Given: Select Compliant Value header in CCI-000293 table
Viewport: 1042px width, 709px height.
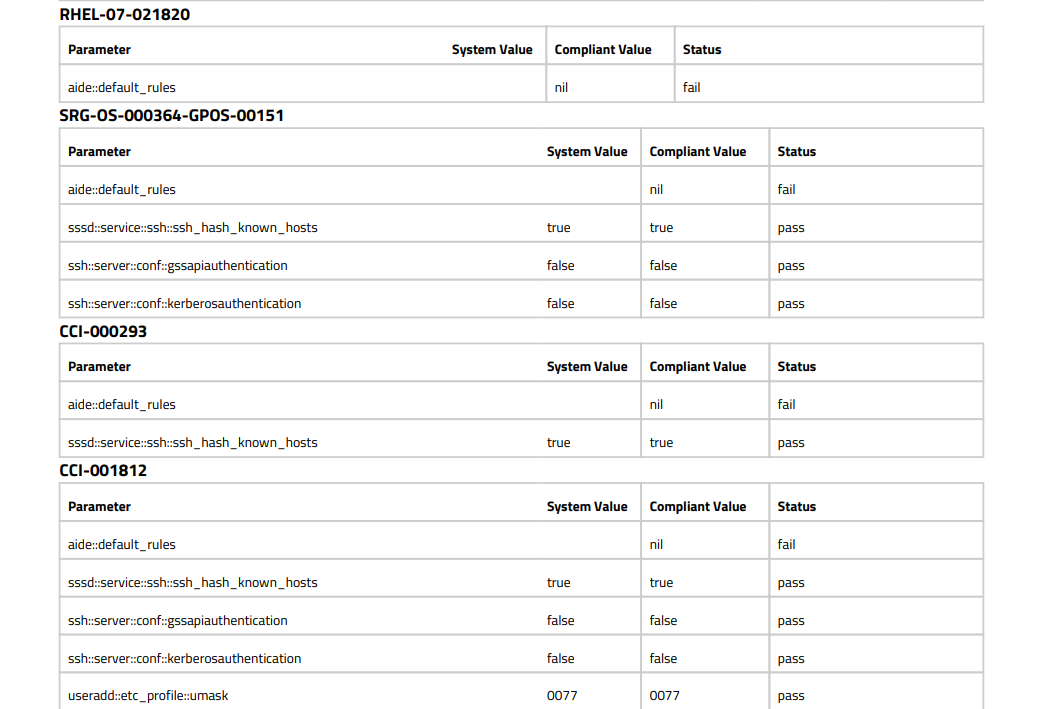Looking at the screenshot, I should [x=697, y=367].
